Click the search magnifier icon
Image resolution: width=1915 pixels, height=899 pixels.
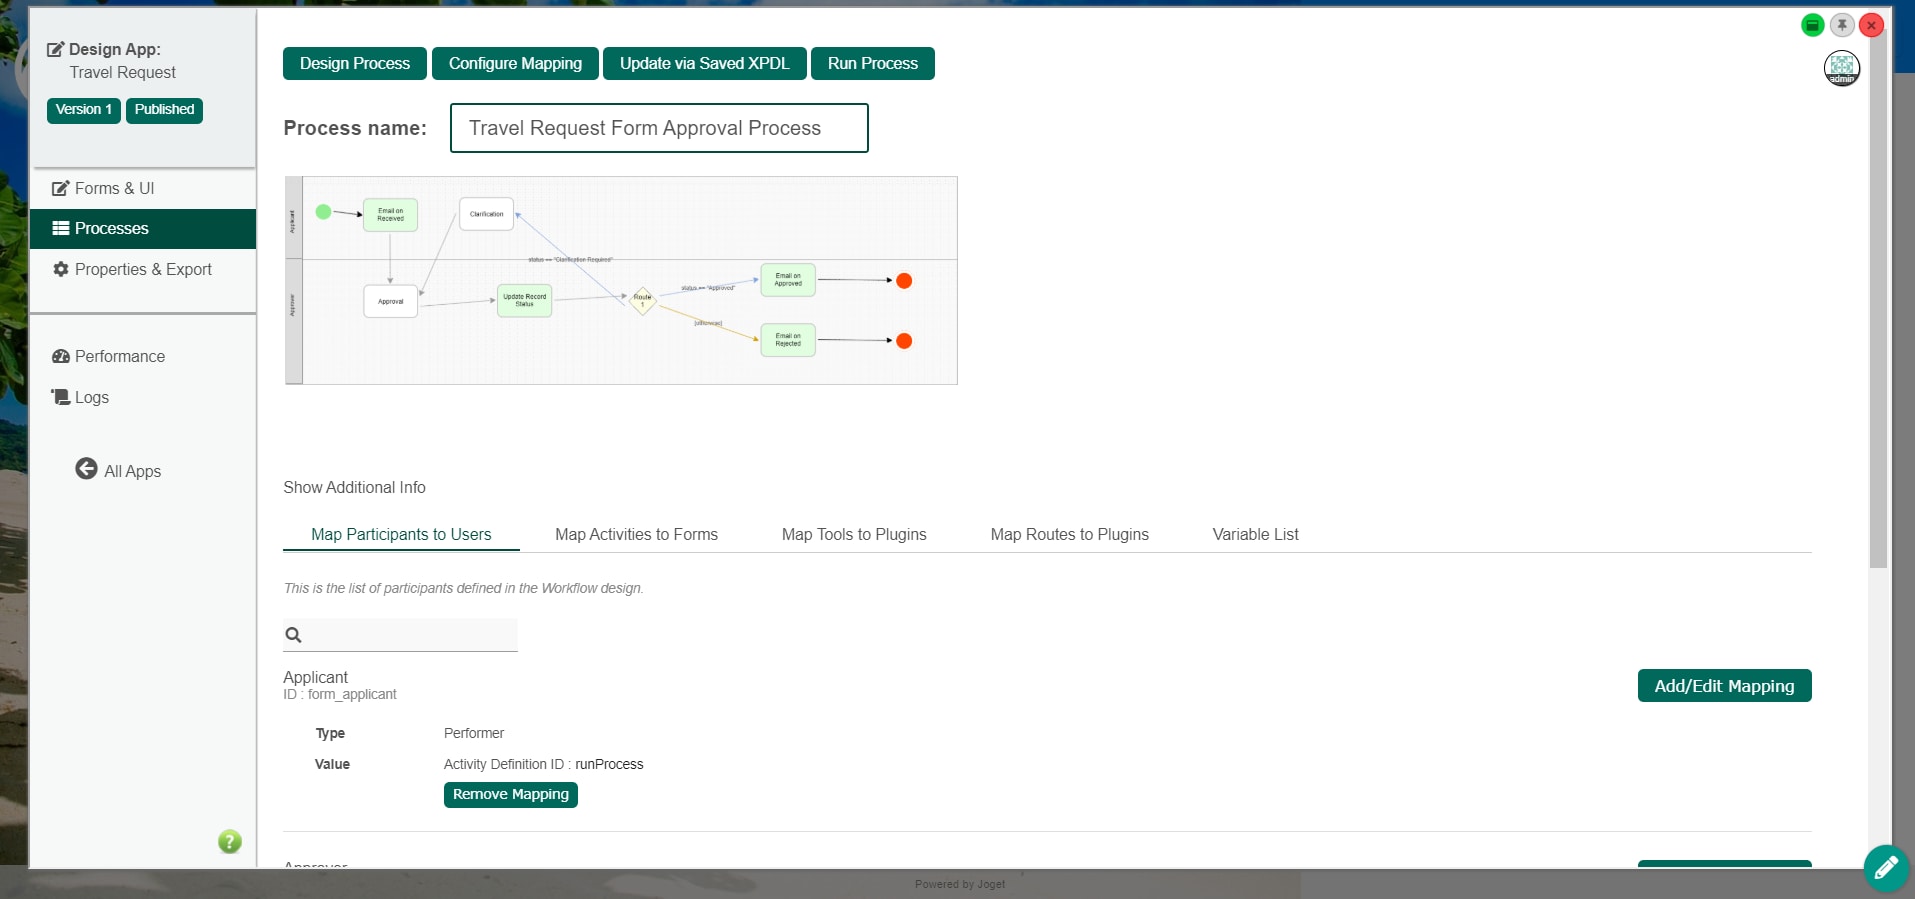[x=294, y=635]
